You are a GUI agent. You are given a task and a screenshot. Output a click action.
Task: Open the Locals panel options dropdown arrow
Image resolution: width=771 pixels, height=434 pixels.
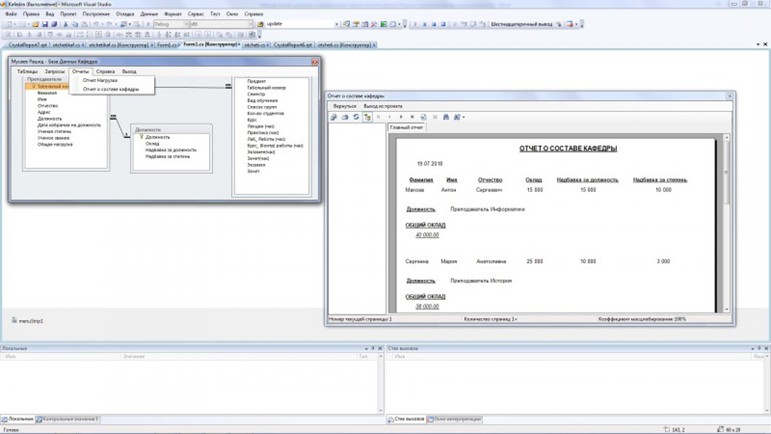coord(366,348)
